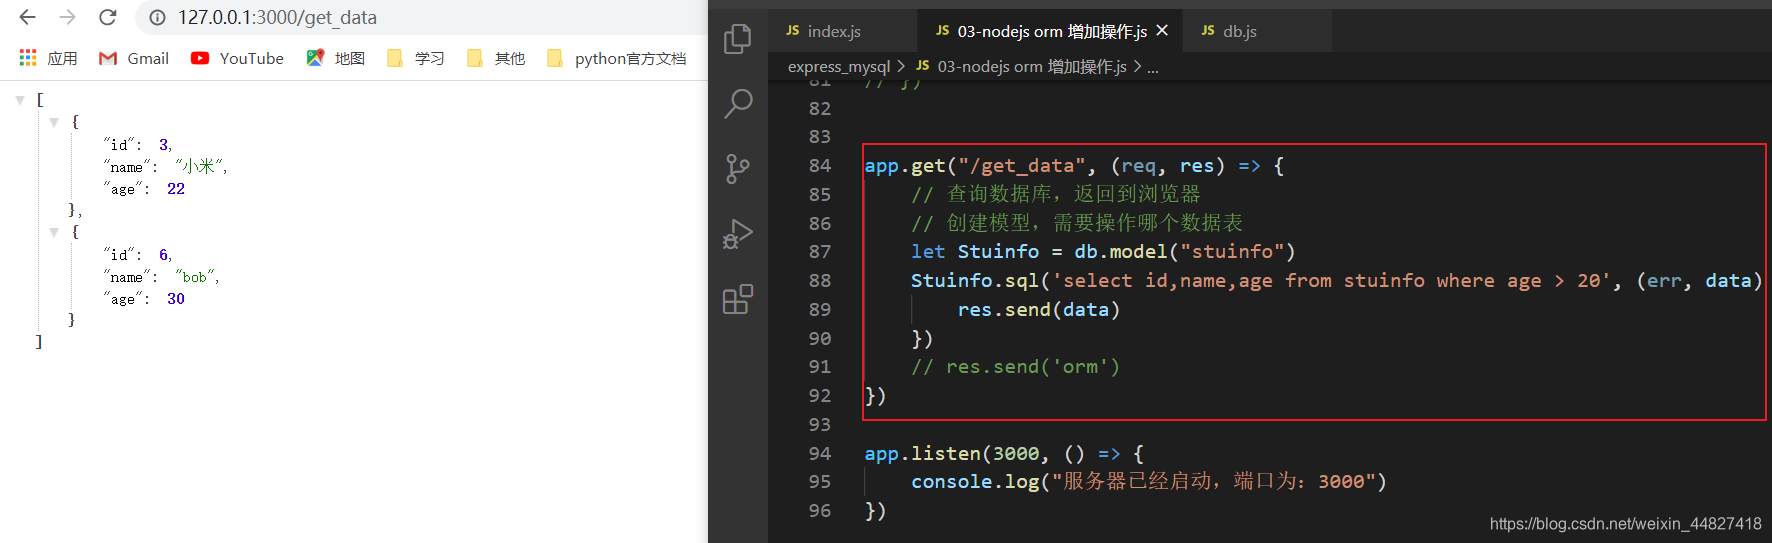The image size is (1772, 543).
Task: Go forward in the browser
Action: click(67, 17)
